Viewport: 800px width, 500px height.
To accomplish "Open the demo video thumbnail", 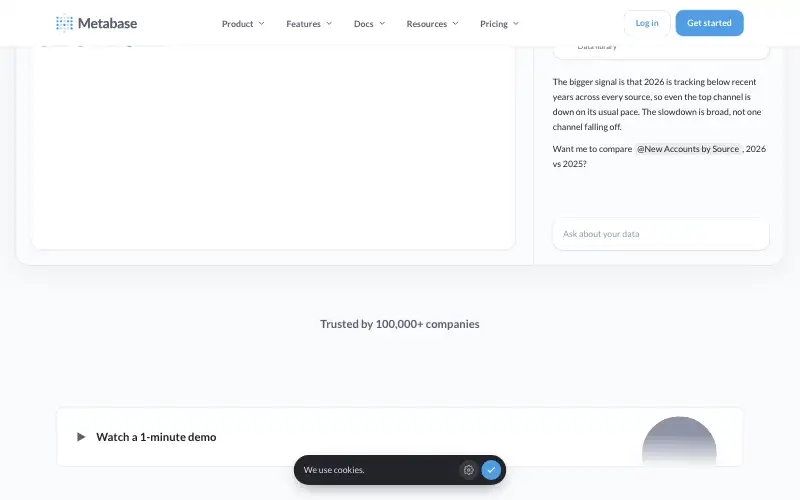I will point(679,441).
